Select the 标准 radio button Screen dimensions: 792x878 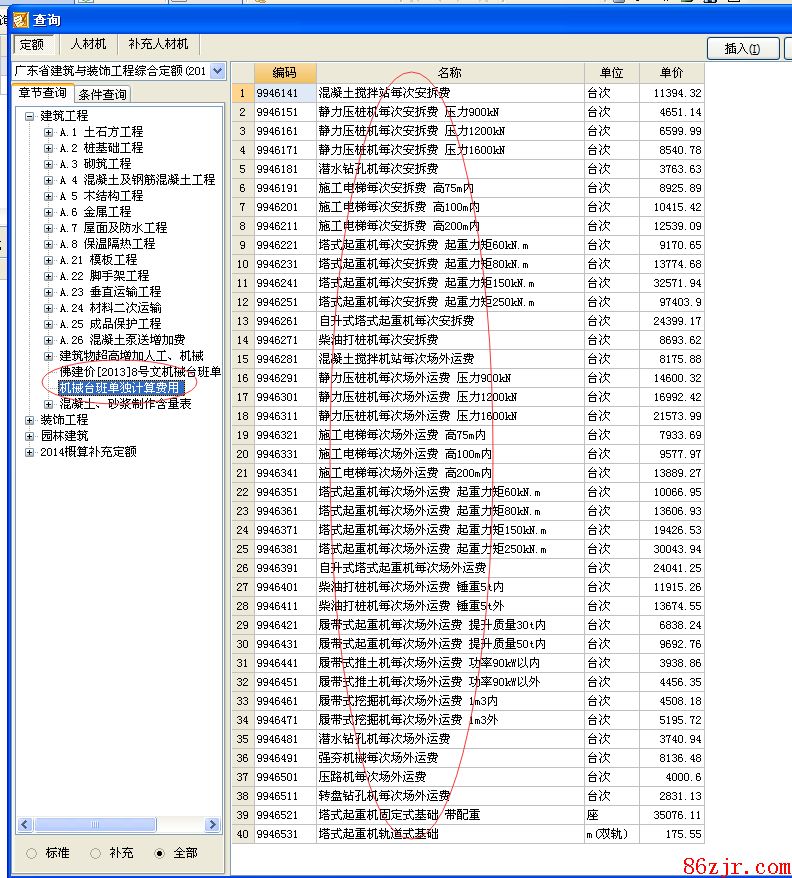(x=31, y=853)
